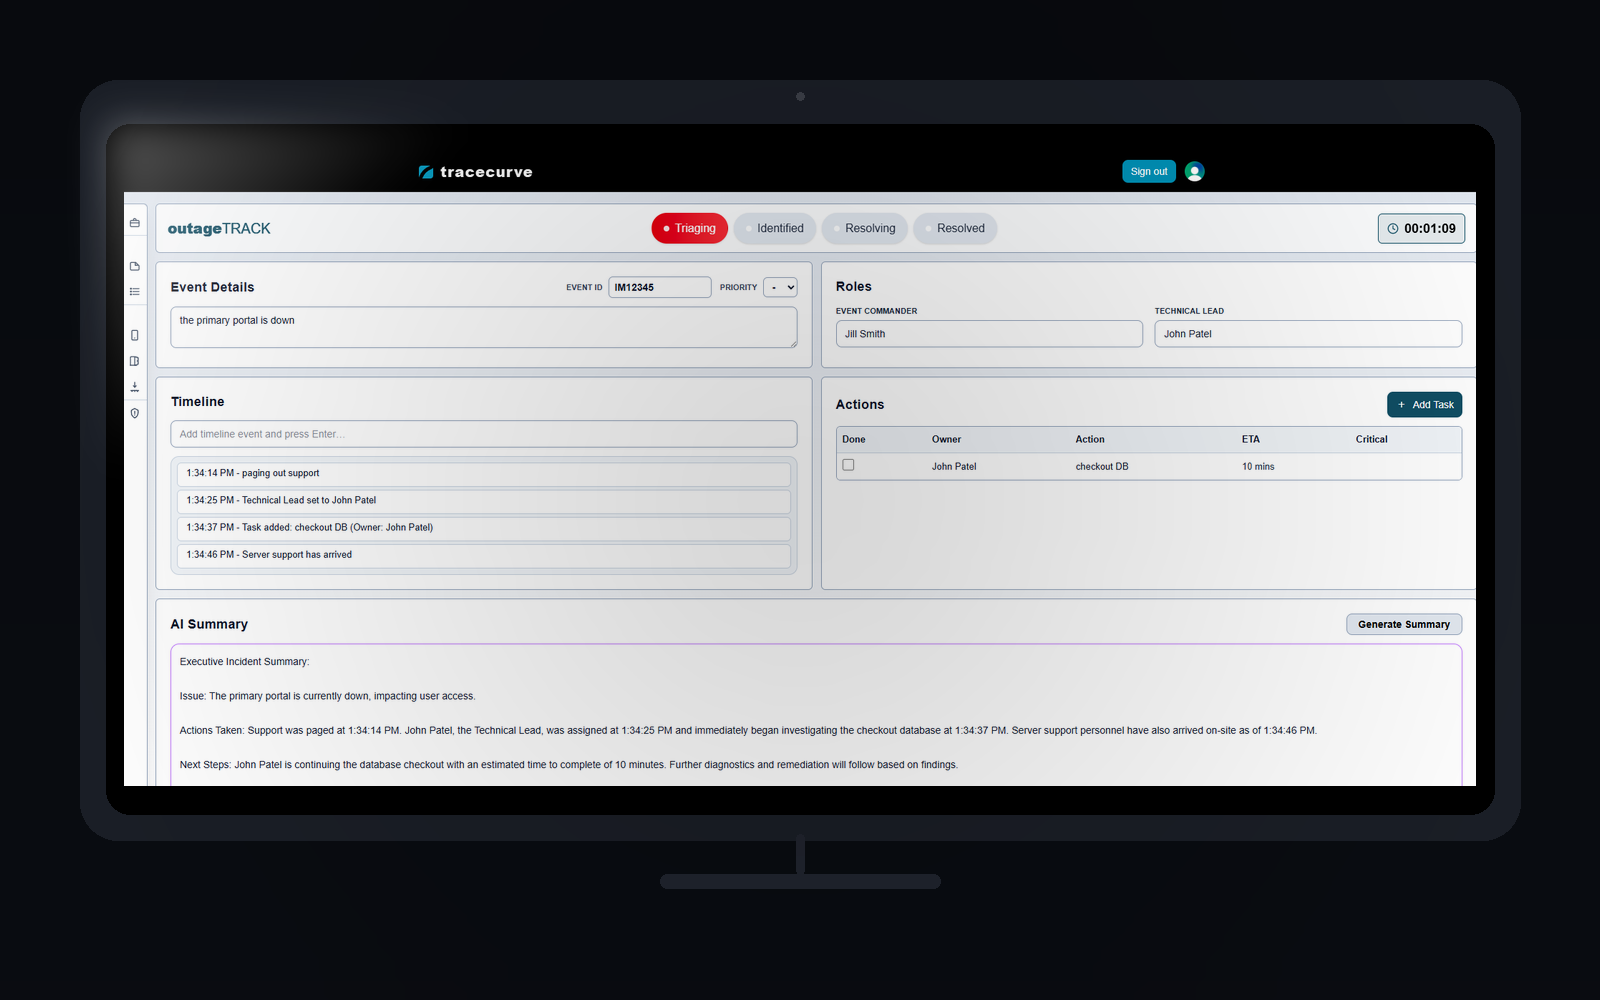Open the shield alert sidebar icon
1600x1000 pixels.
point(135,413)
